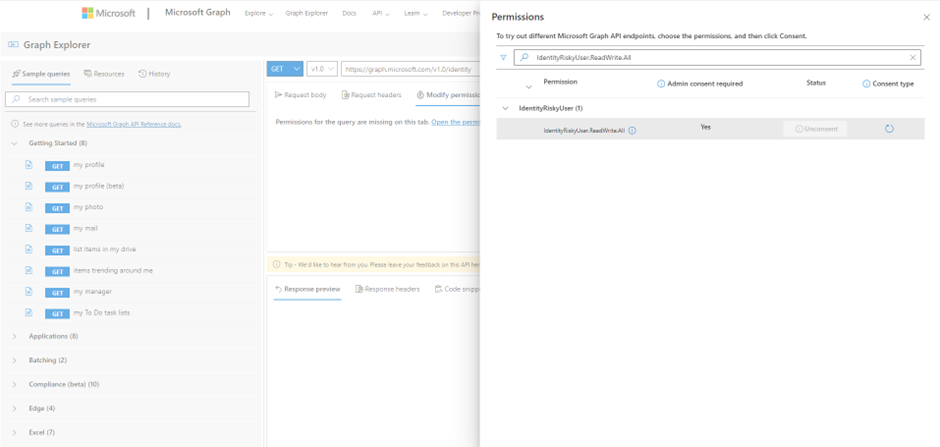Select the items trending around me query

click(x=113, y=270)
